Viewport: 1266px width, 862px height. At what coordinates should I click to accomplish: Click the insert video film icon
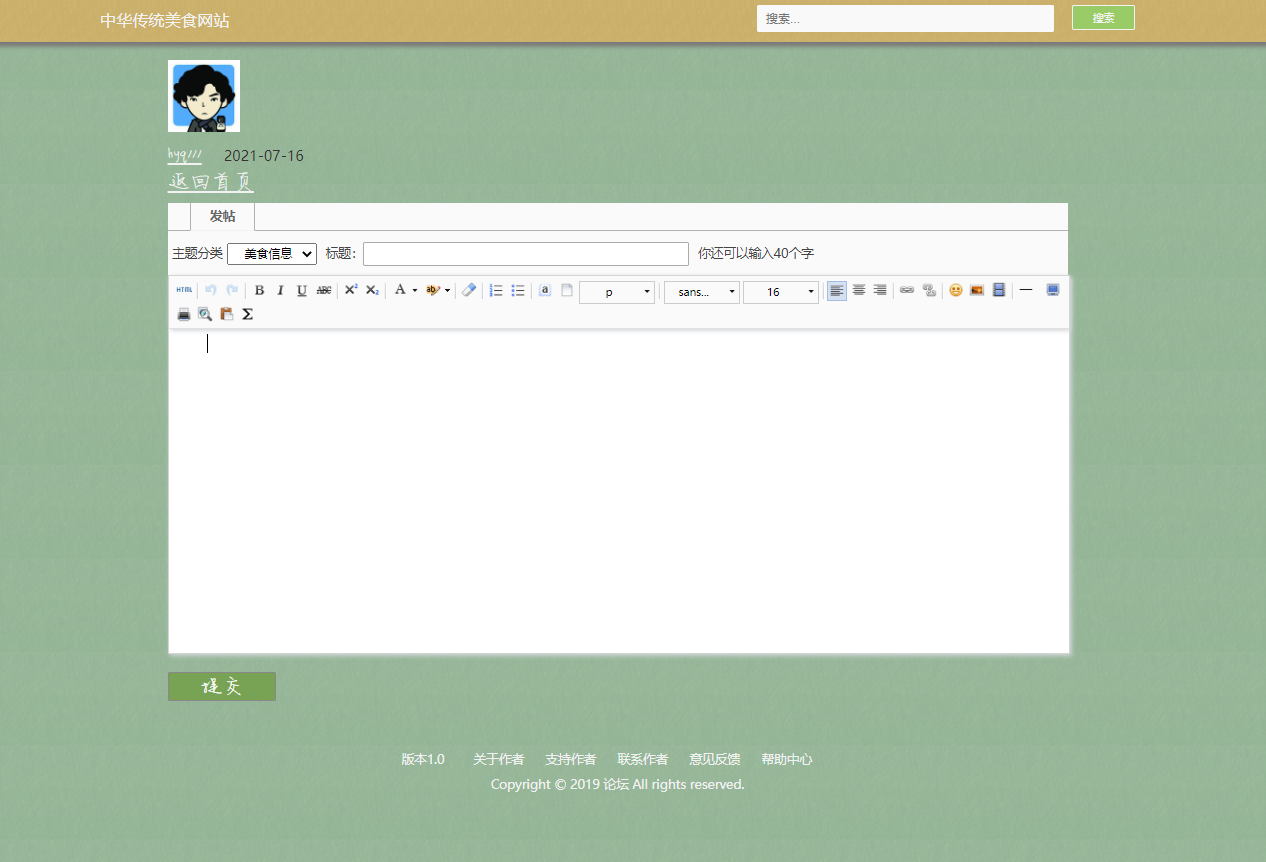(998, 290)
